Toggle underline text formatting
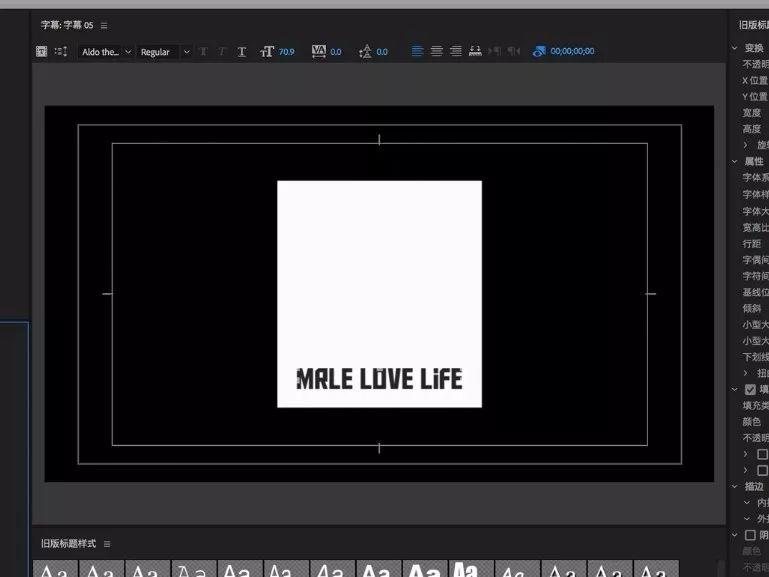769x577 pixels. (x=242, y=51)
